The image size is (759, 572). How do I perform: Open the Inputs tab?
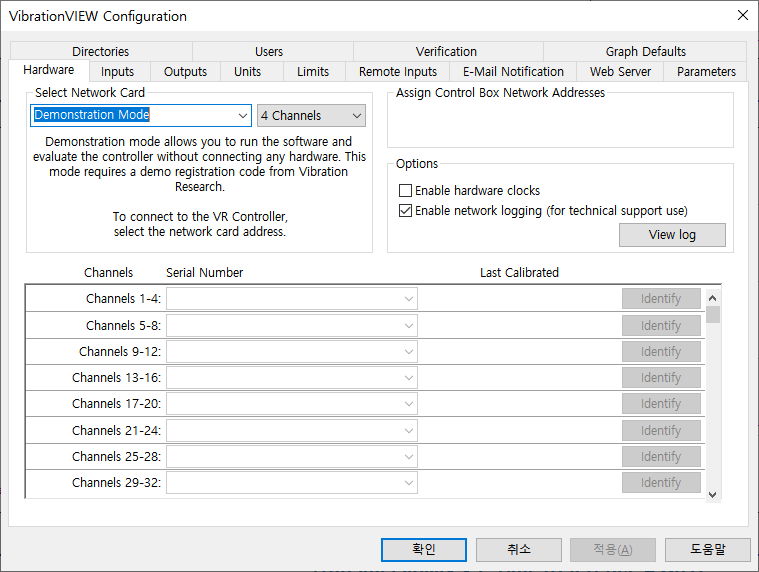point(117,72)
